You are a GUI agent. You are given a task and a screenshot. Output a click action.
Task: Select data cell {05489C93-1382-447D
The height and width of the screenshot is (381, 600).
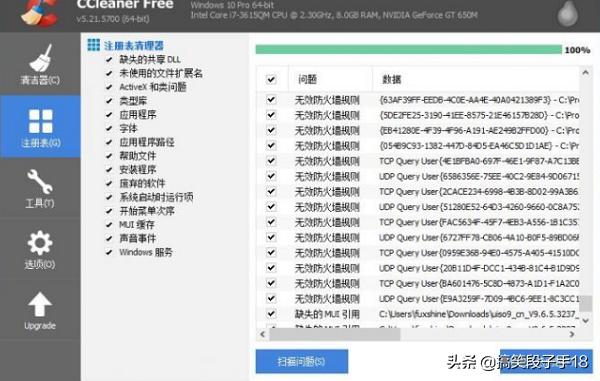[x=479, y=146]
